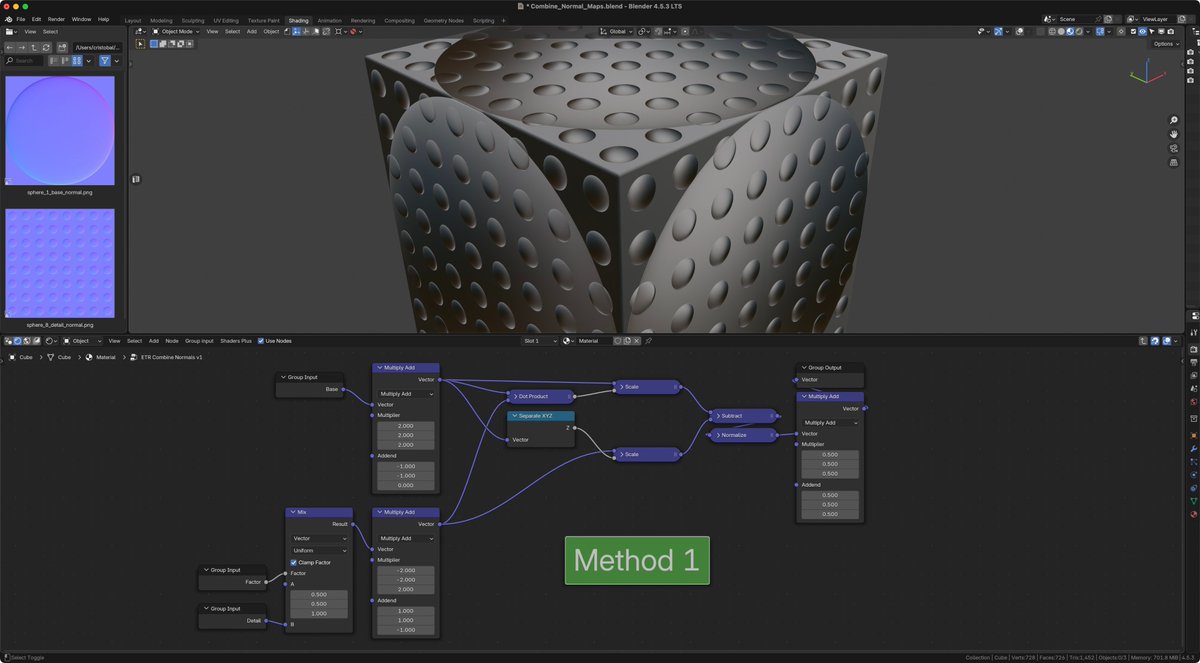Toggle X-ray view in viewport header

coord(1041,31)
